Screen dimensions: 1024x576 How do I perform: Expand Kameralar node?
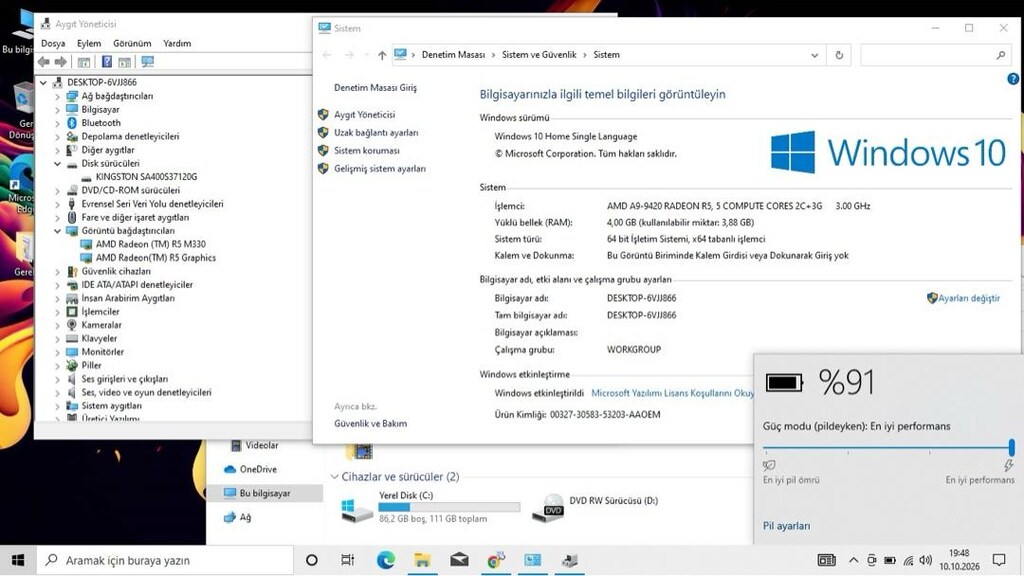click(x=57, y=325)
